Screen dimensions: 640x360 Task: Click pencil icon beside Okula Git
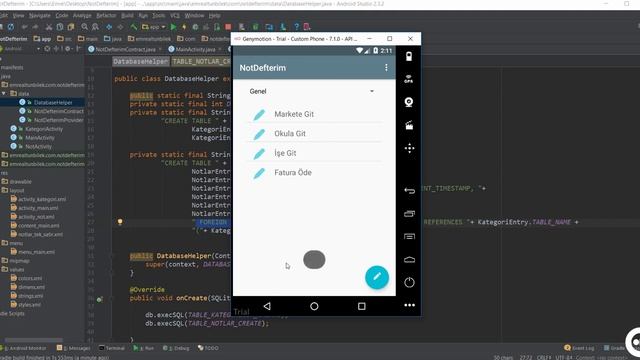click(259, 134)
